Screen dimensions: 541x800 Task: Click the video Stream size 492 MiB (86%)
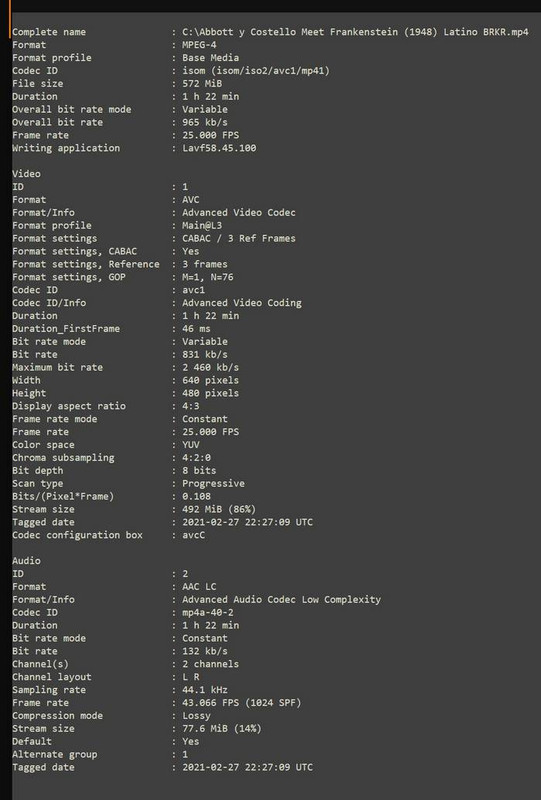[219, 509]
